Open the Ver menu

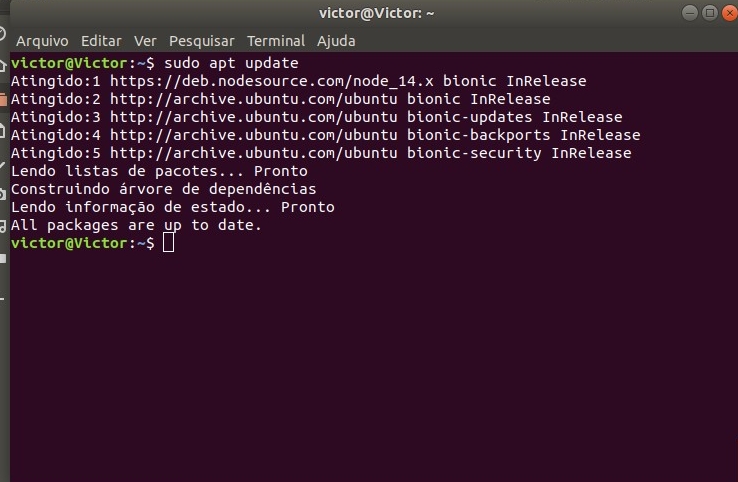(145, 41)
